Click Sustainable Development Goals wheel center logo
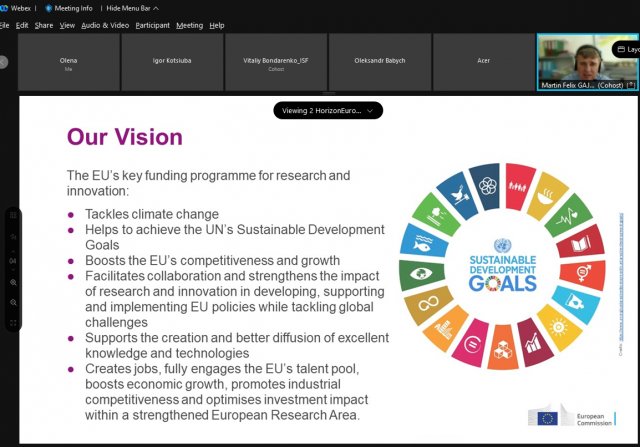640x447 pixels. click(x=502, y=266)
